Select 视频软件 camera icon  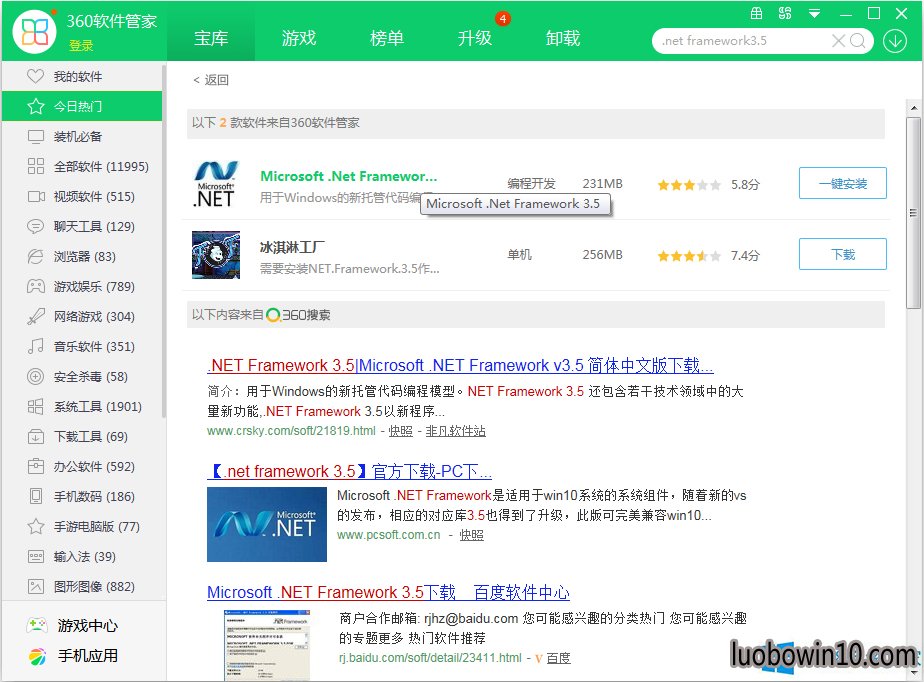(36, 196)
